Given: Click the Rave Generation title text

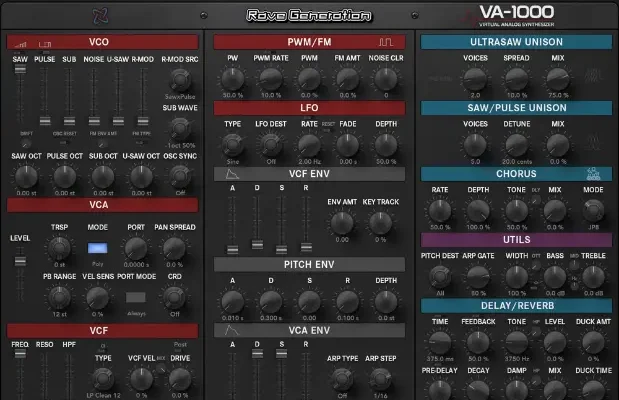Looking at the screenshot, I should (309, 15).
